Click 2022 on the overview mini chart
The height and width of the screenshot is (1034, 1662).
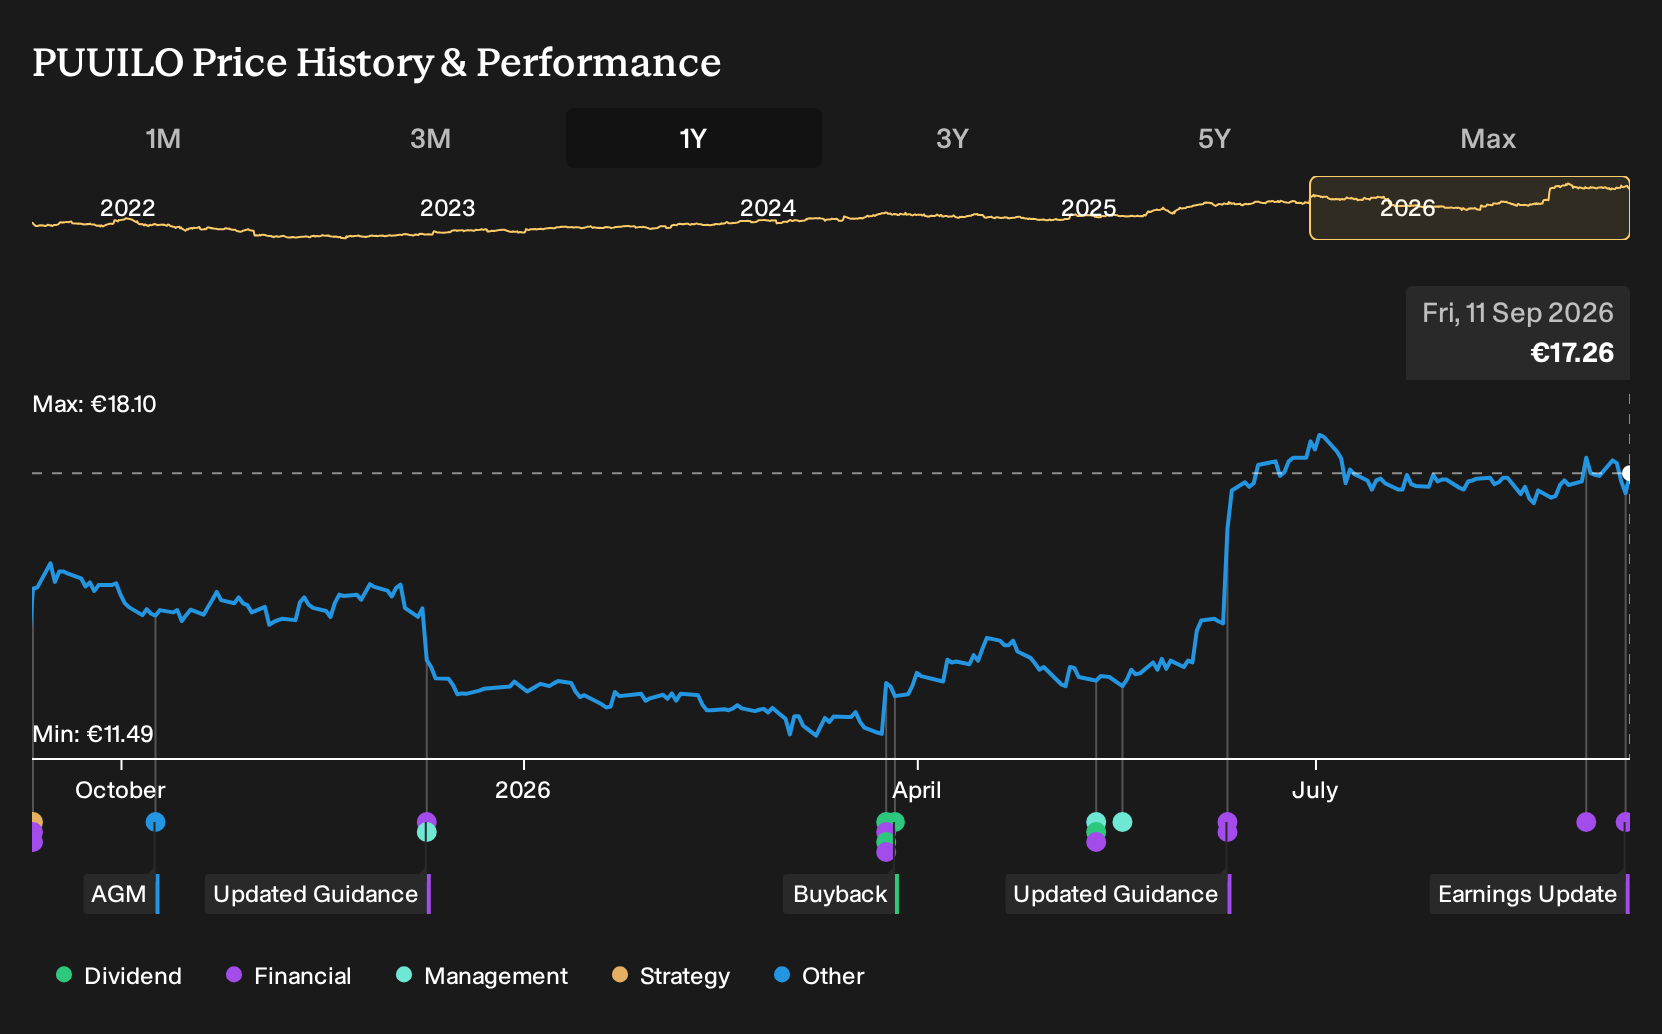[128, 208]
